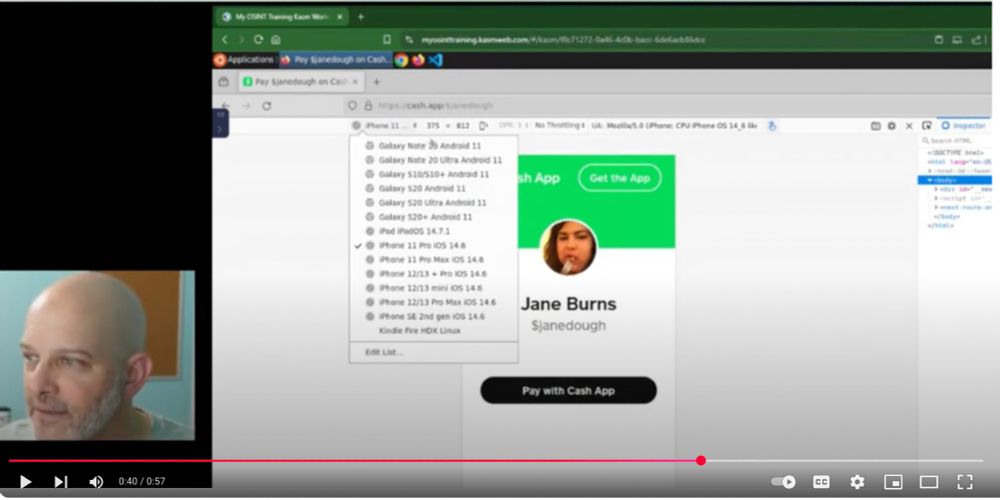Turn on closed captions

pos(821,482)
